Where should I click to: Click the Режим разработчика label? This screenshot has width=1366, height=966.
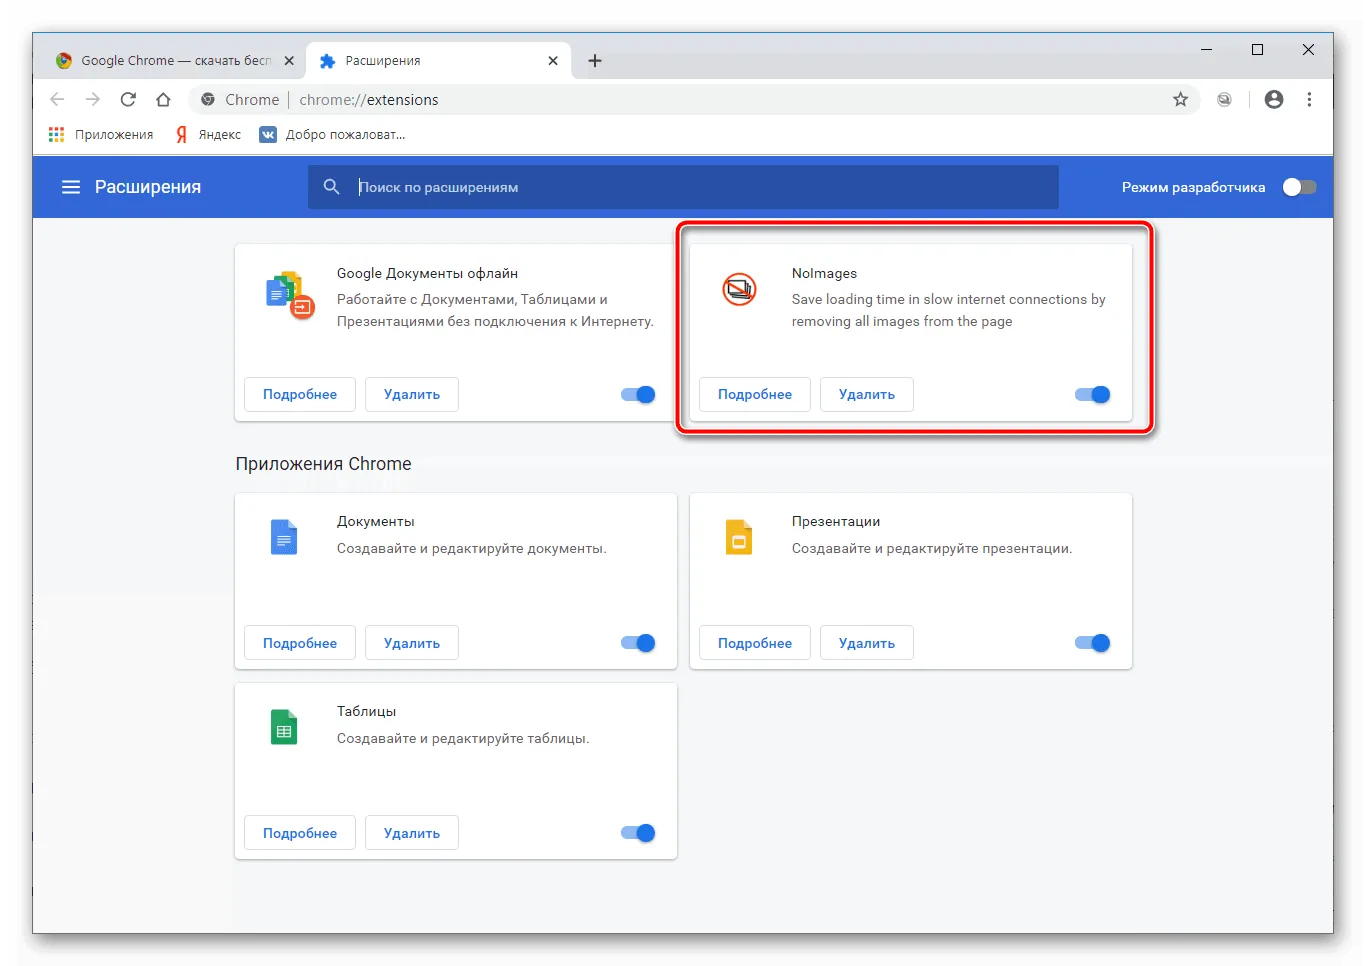(1193, 187)
